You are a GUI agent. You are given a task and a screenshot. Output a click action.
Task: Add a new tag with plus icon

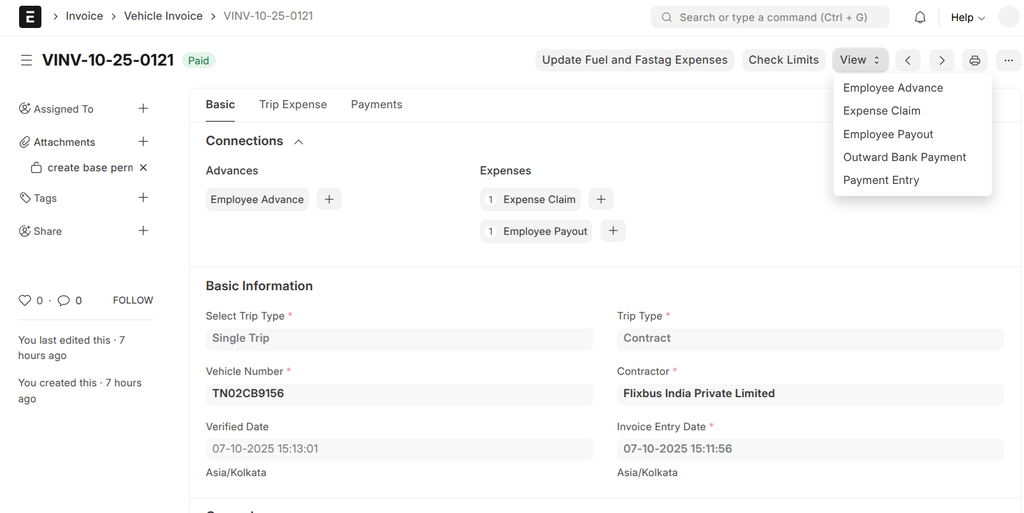click(143, 198)
